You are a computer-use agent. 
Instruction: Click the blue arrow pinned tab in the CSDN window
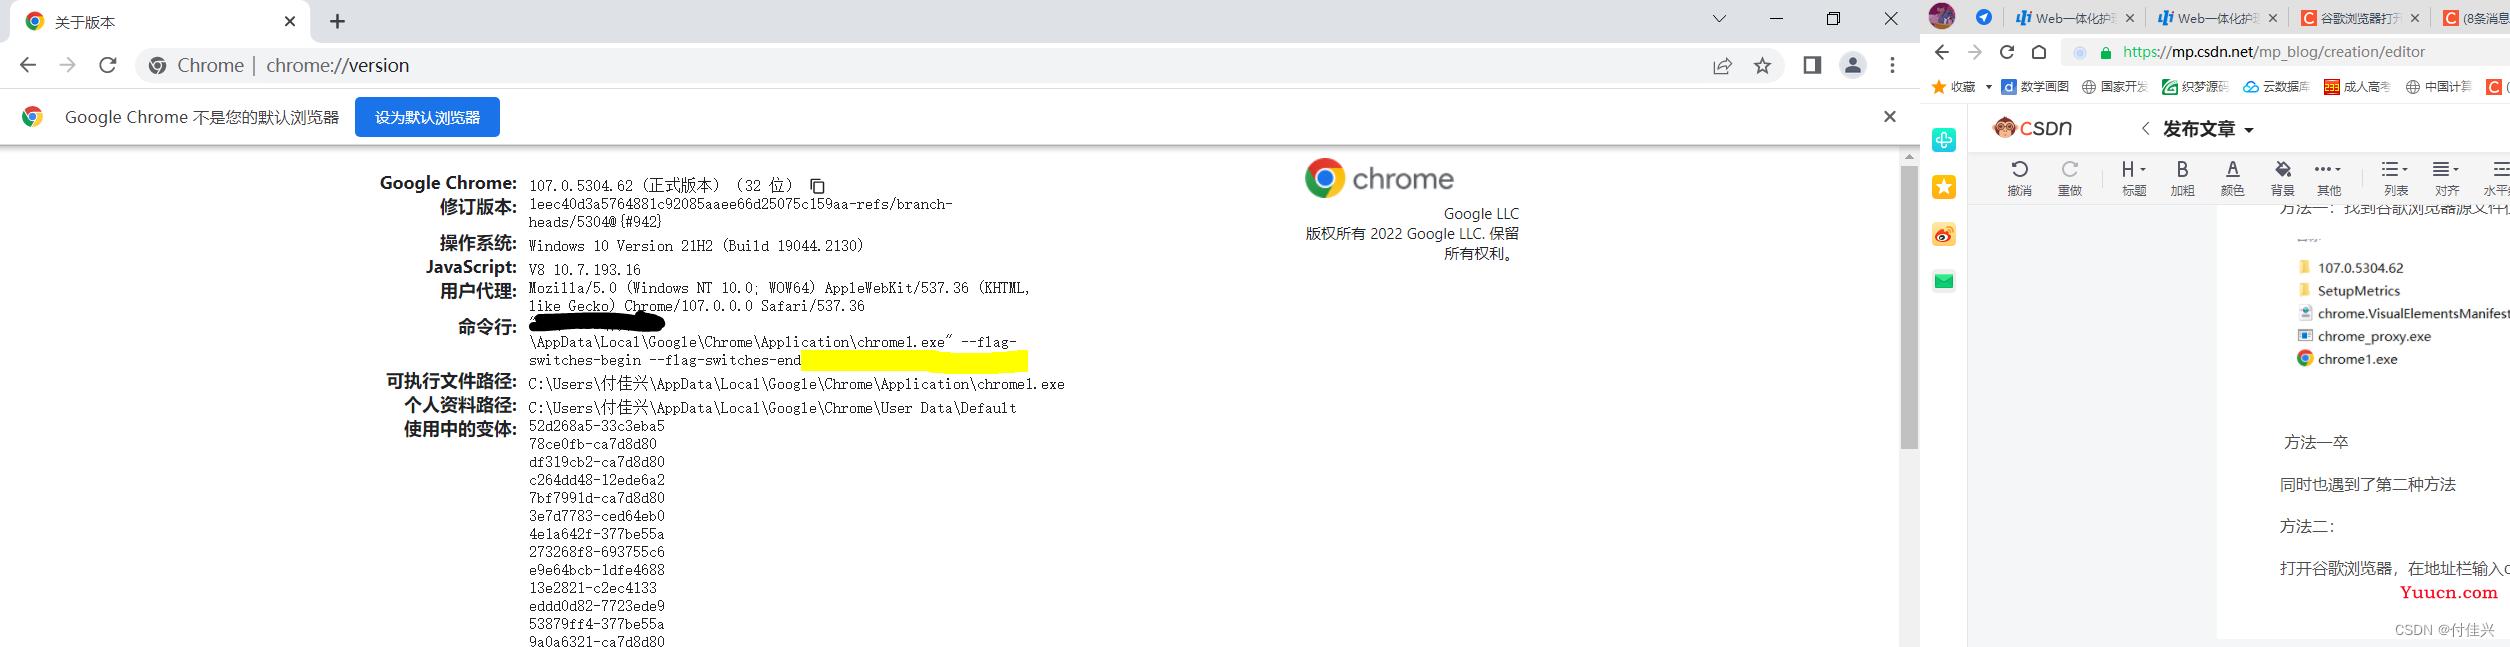click(1984, 17)
